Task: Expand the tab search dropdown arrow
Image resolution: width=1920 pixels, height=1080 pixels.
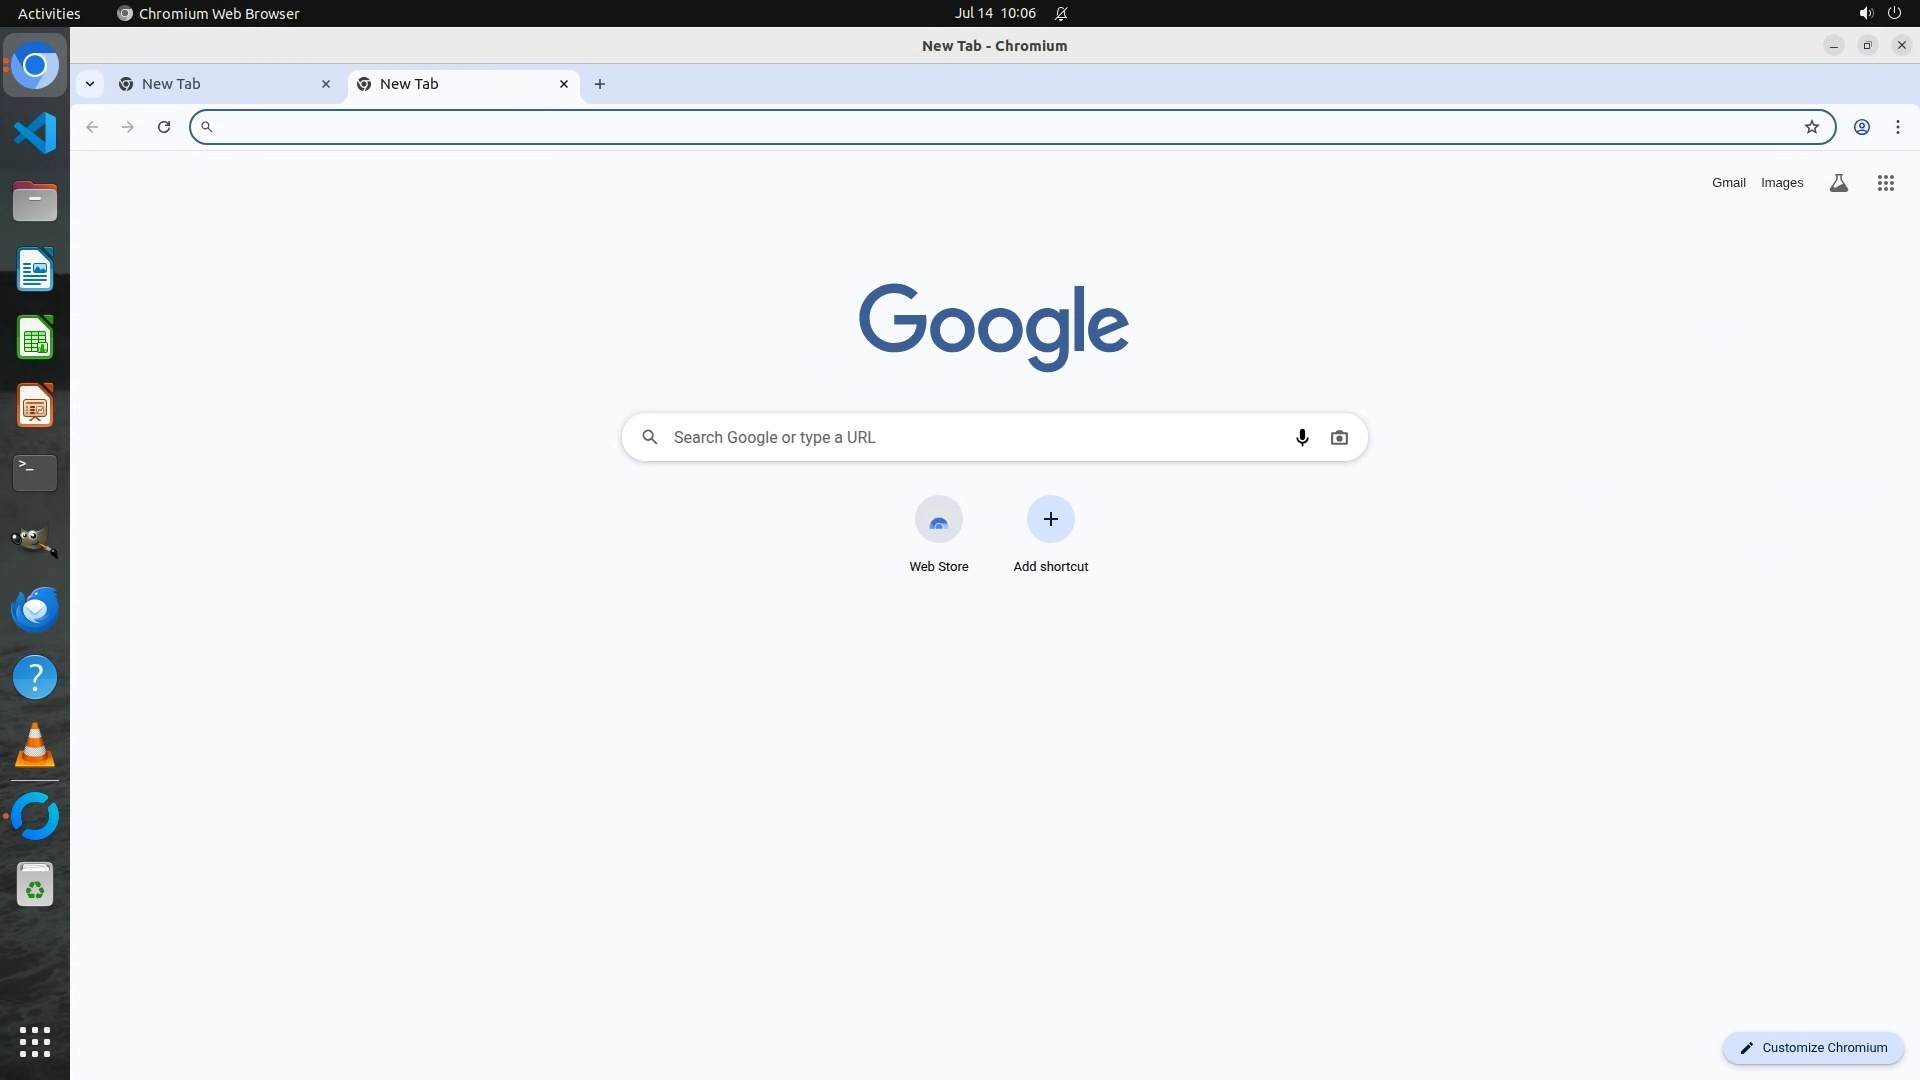Action: pyautogui.click(x=90, y=84)
